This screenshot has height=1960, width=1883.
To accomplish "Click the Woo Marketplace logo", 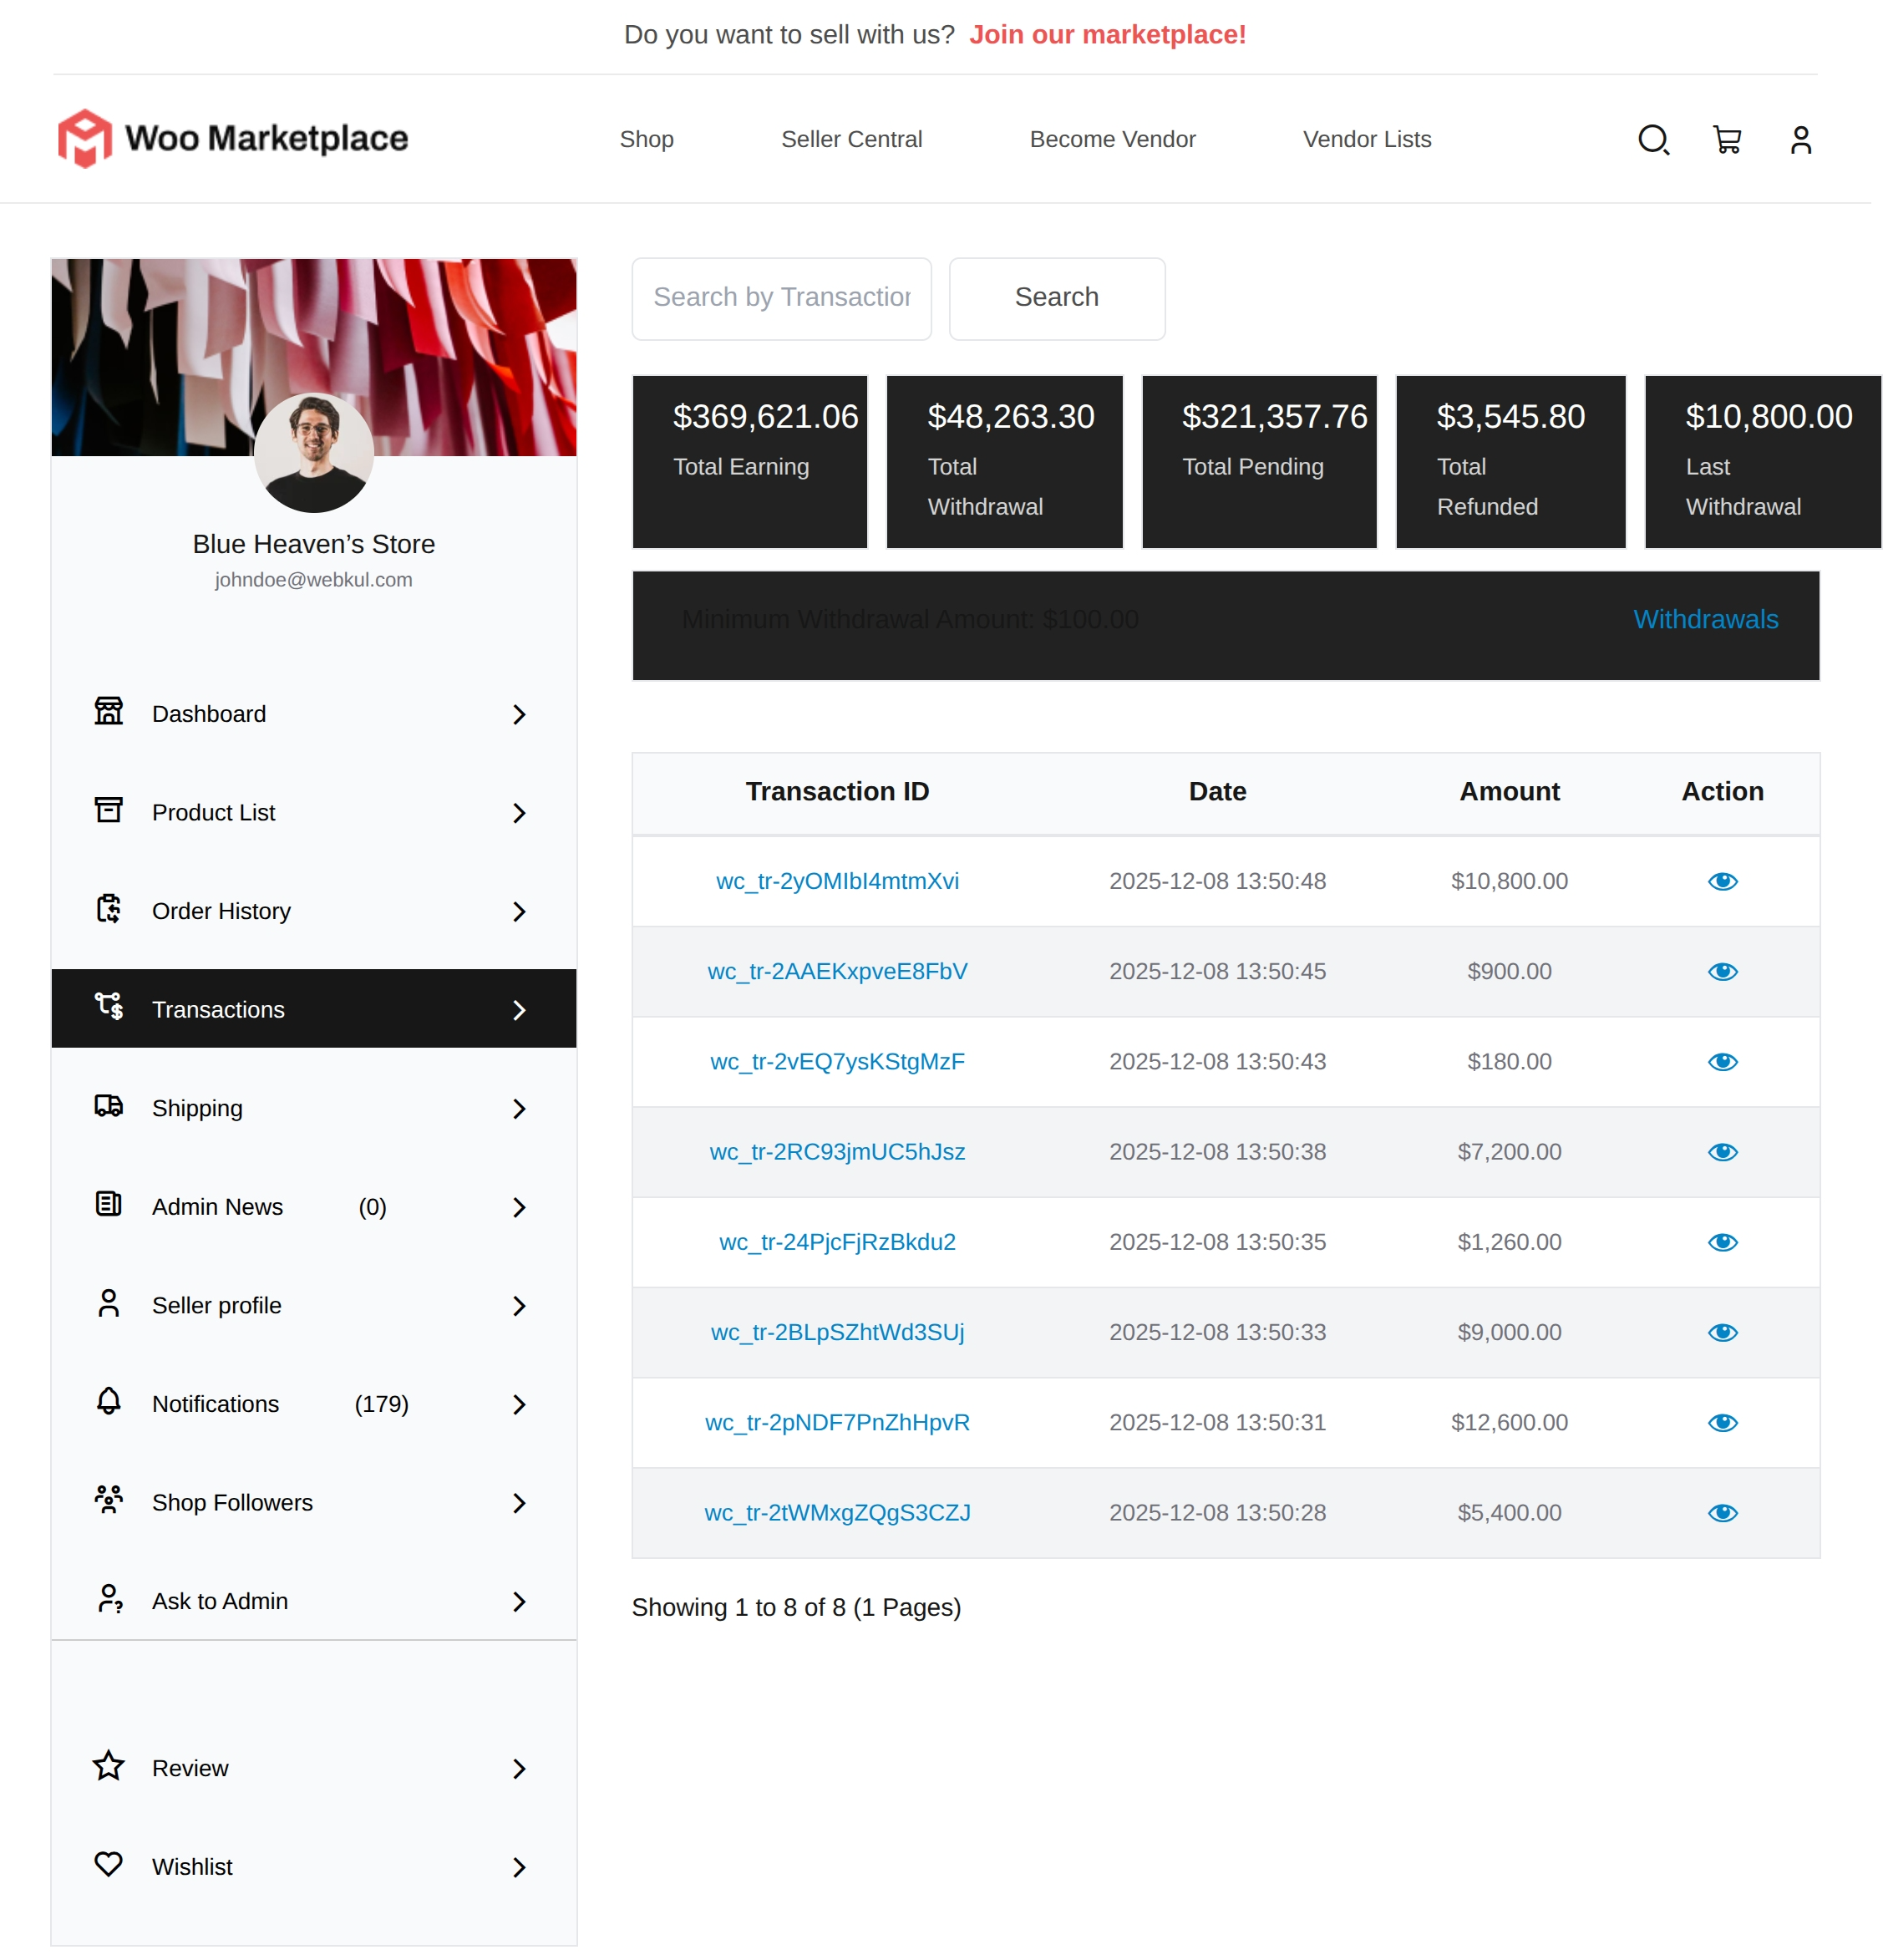I will 233,138.
